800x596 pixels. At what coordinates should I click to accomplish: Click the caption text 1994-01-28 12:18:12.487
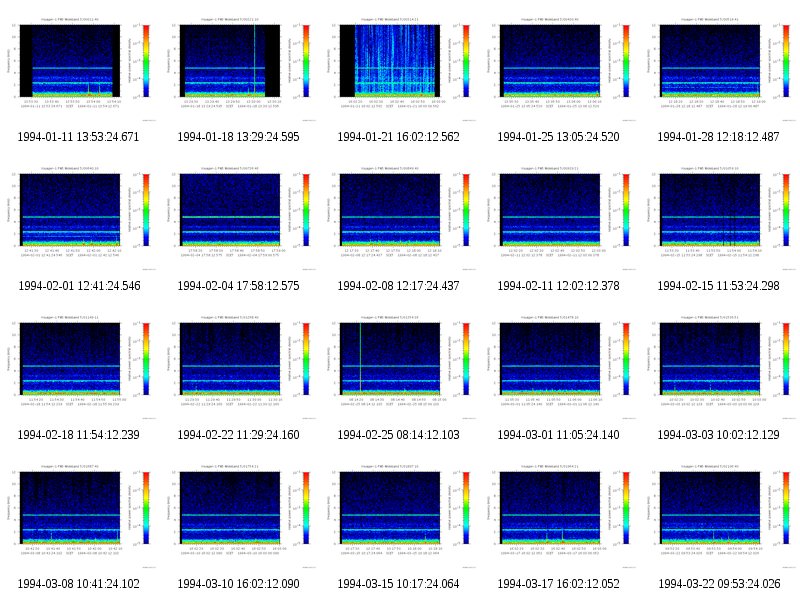(x=718, y=137)
